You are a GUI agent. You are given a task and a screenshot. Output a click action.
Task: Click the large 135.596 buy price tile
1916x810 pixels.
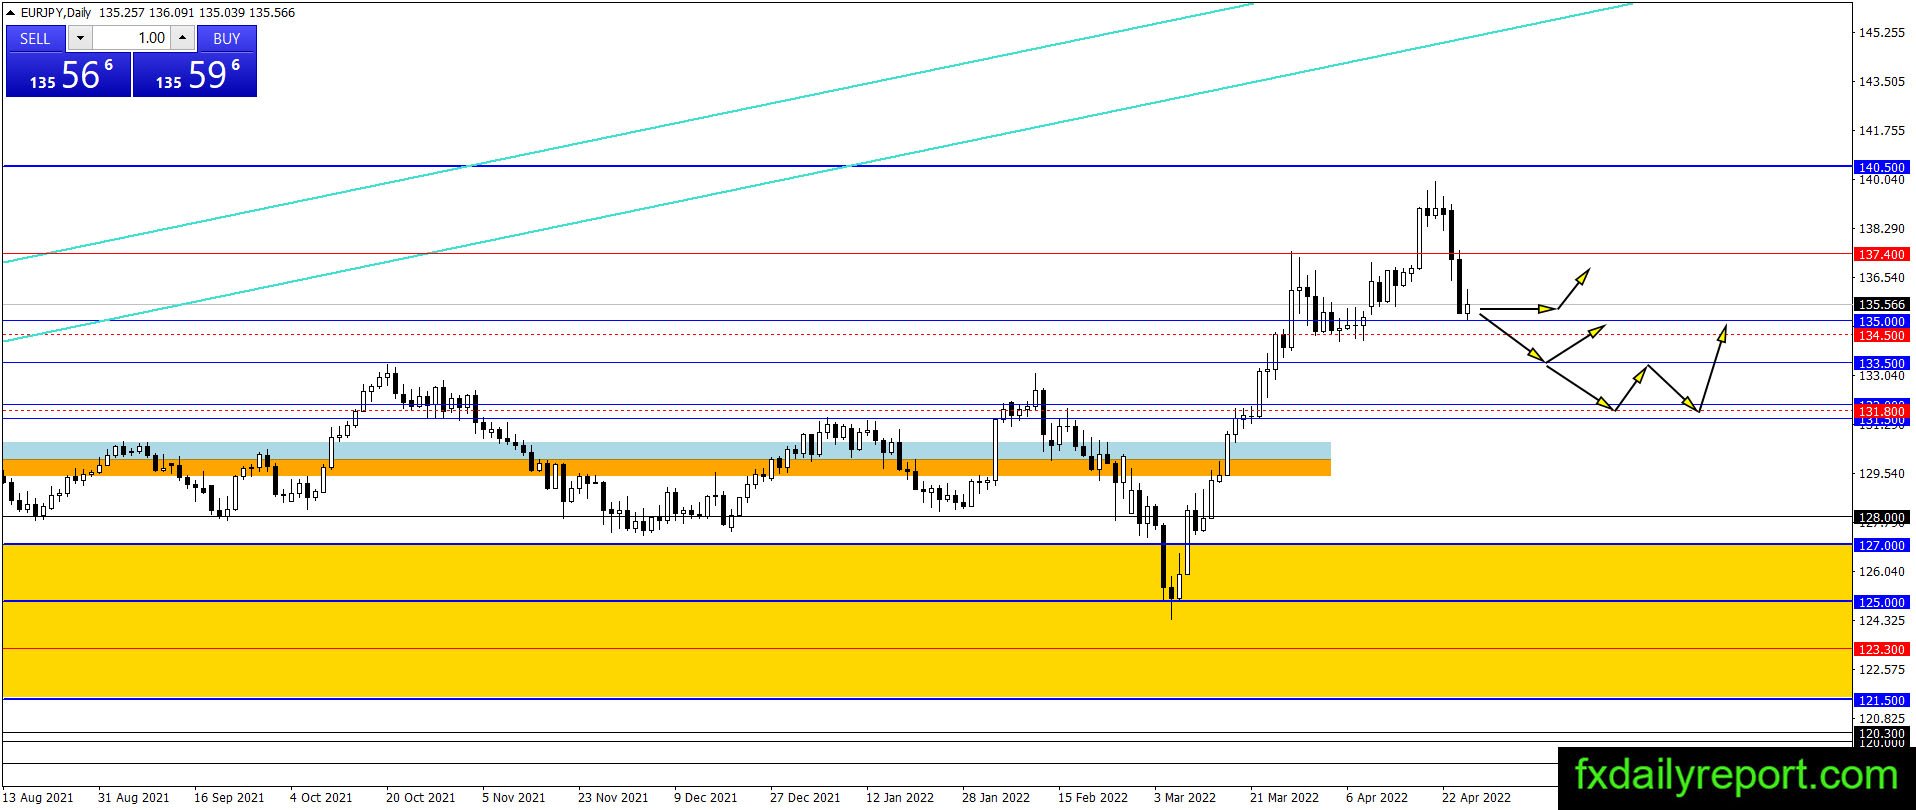pos(195,75)
